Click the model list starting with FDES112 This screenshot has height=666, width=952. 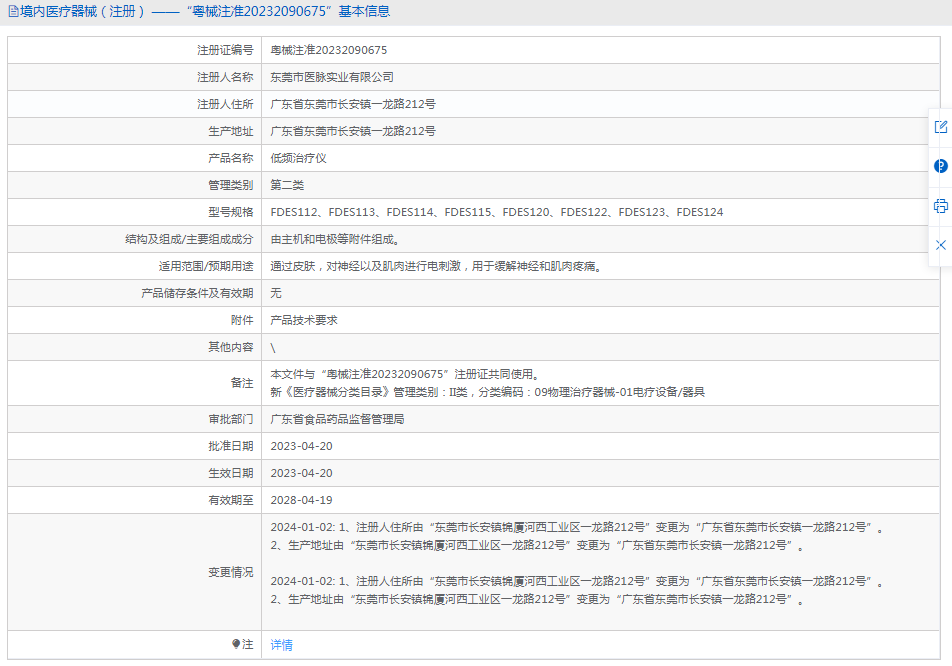[x=497, y=212]
